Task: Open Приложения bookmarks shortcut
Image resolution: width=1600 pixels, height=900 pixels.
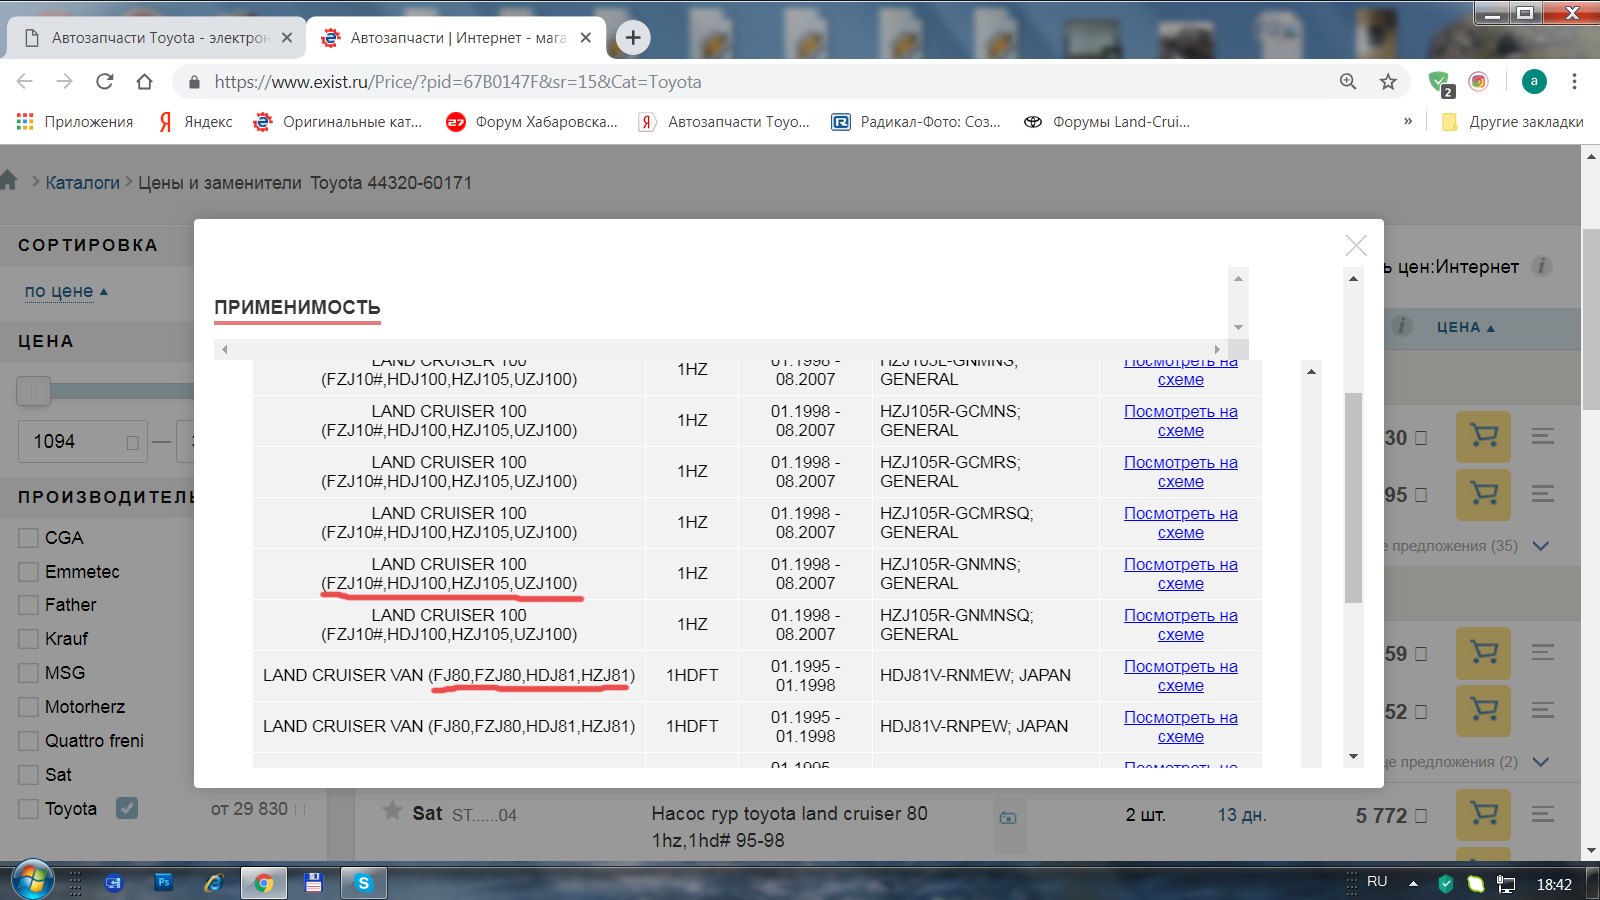Action: click(75, 122)
